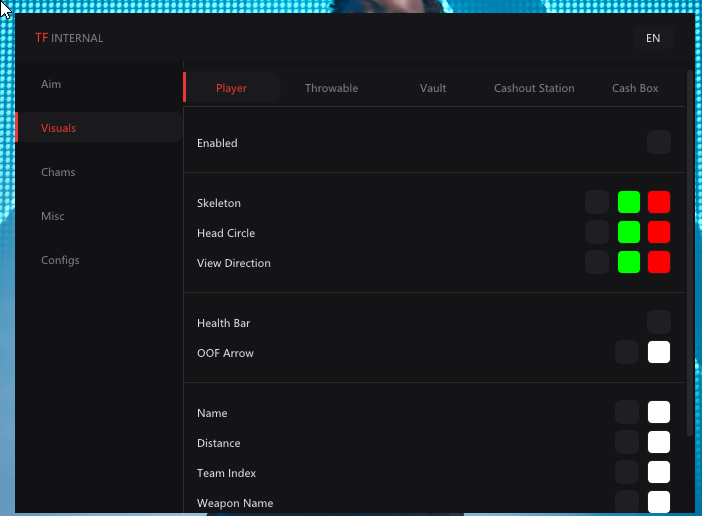Open Name white color swatch
The width and height of the screenshot is (702, 516).
coord(659,412)
